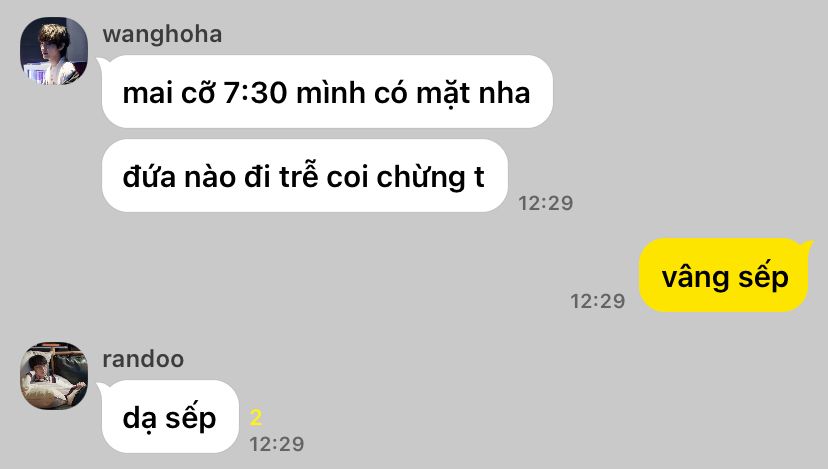This screenshot has width=828, height=469.
Task: Select randoo's "dạ sếp" message bubble
Action: coord(170,417)
